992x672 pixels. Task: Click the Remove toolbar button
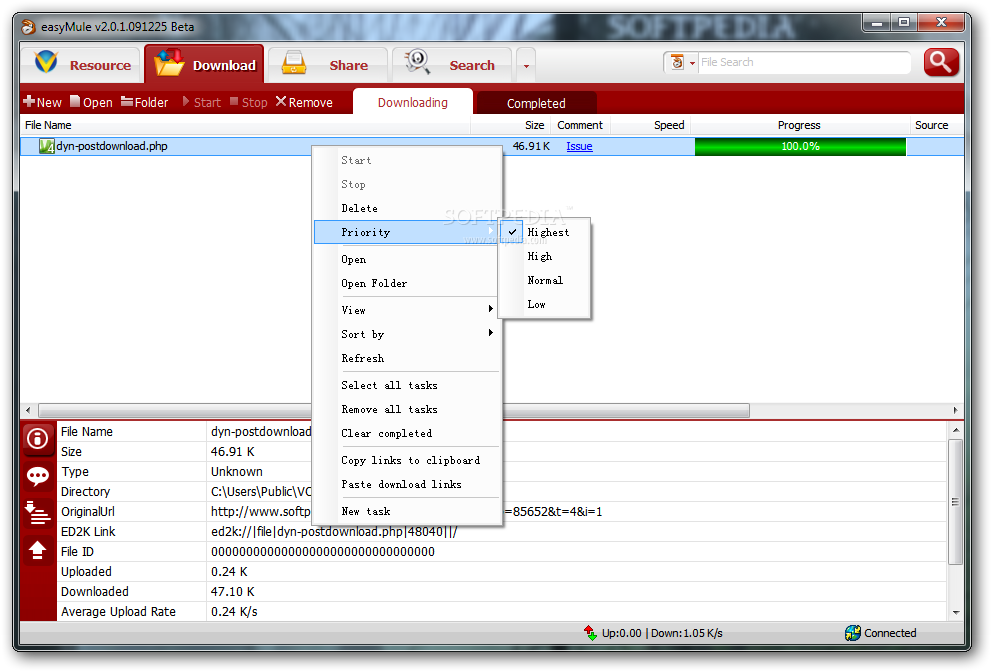[x=304, y=102]
